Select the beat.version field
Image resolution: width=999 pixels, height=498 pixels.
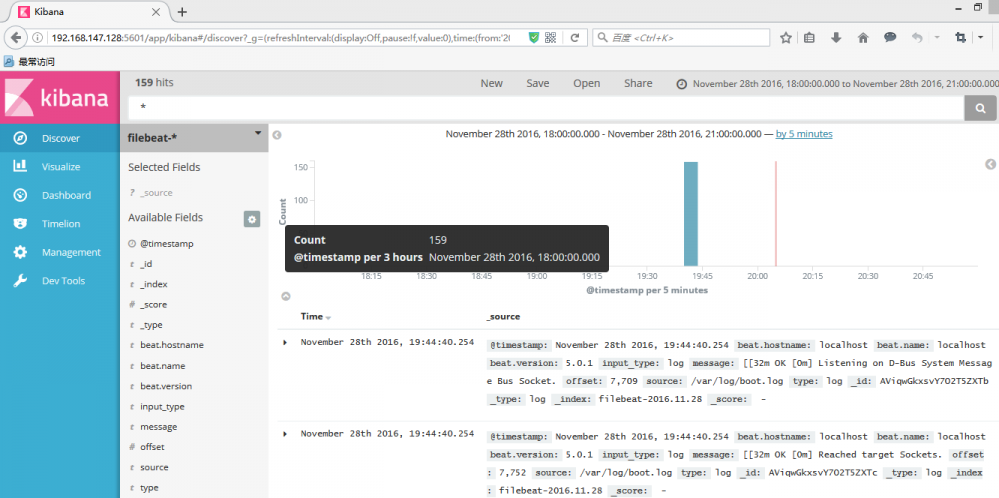coord(166,386)
